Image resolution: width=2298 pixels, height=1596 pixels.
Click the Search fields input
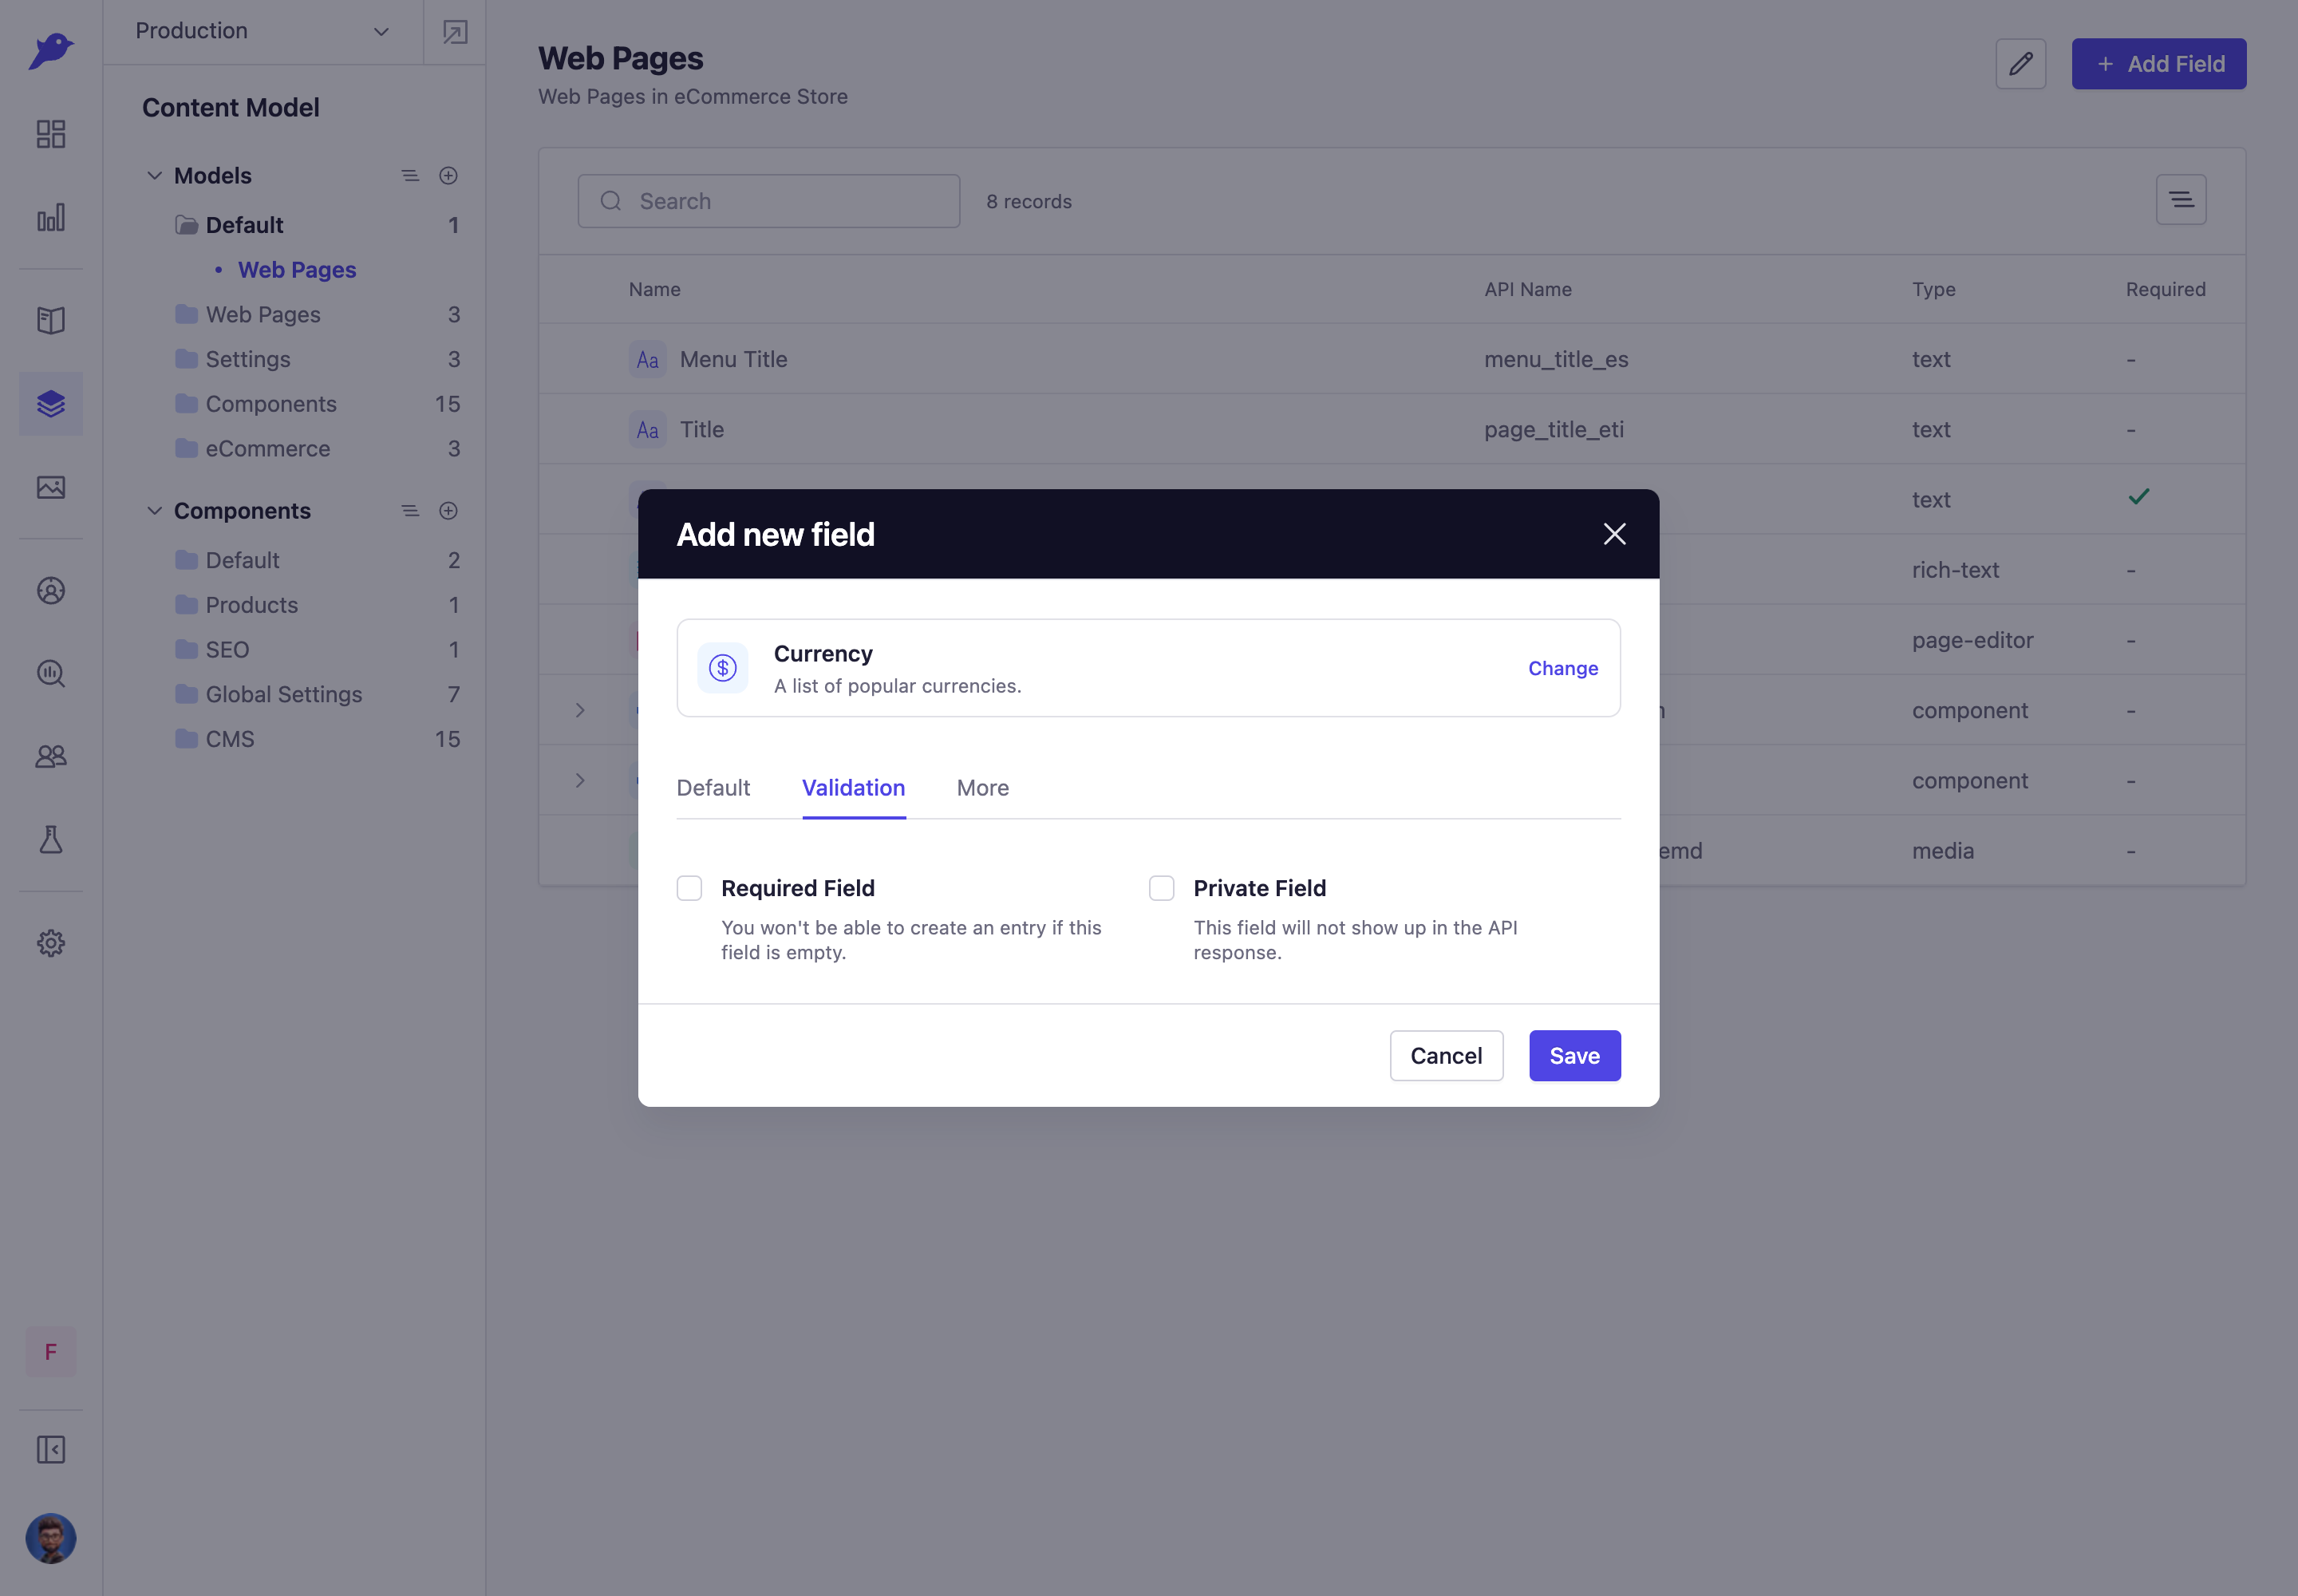769,201
